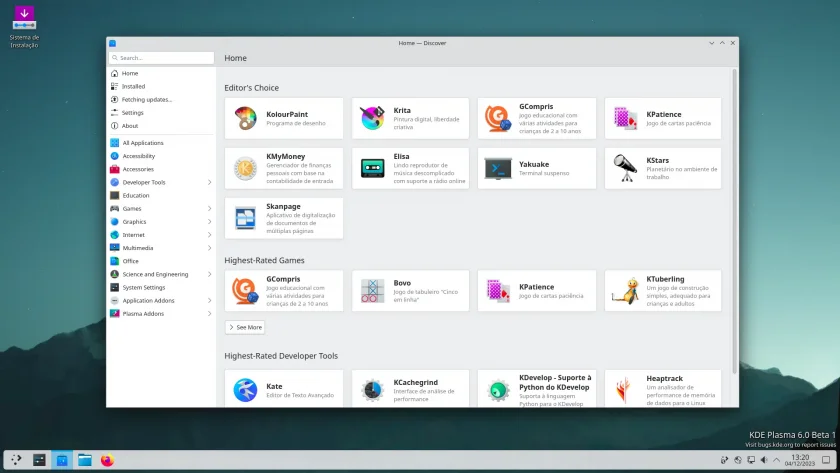The image size is (840, 473).
Task: Open Yakuake terminal app icon
Action: pos(498,168)
